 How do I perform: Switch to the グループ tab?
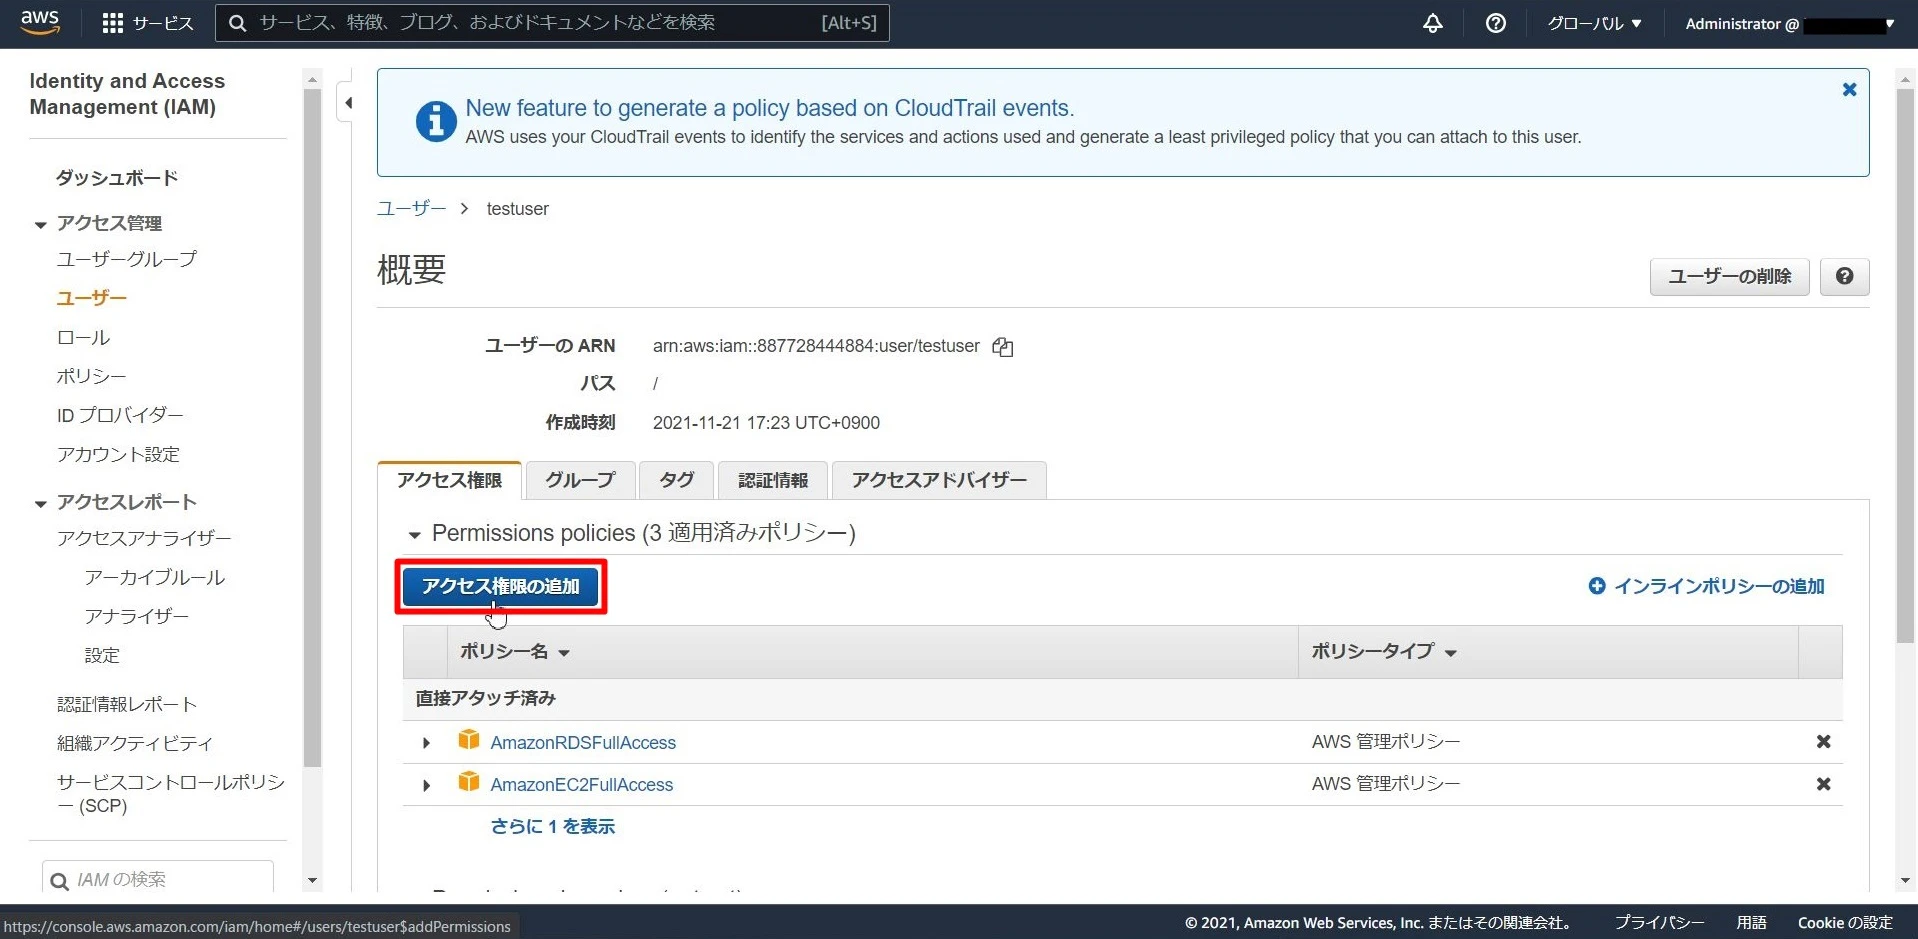tap(580, 480)
